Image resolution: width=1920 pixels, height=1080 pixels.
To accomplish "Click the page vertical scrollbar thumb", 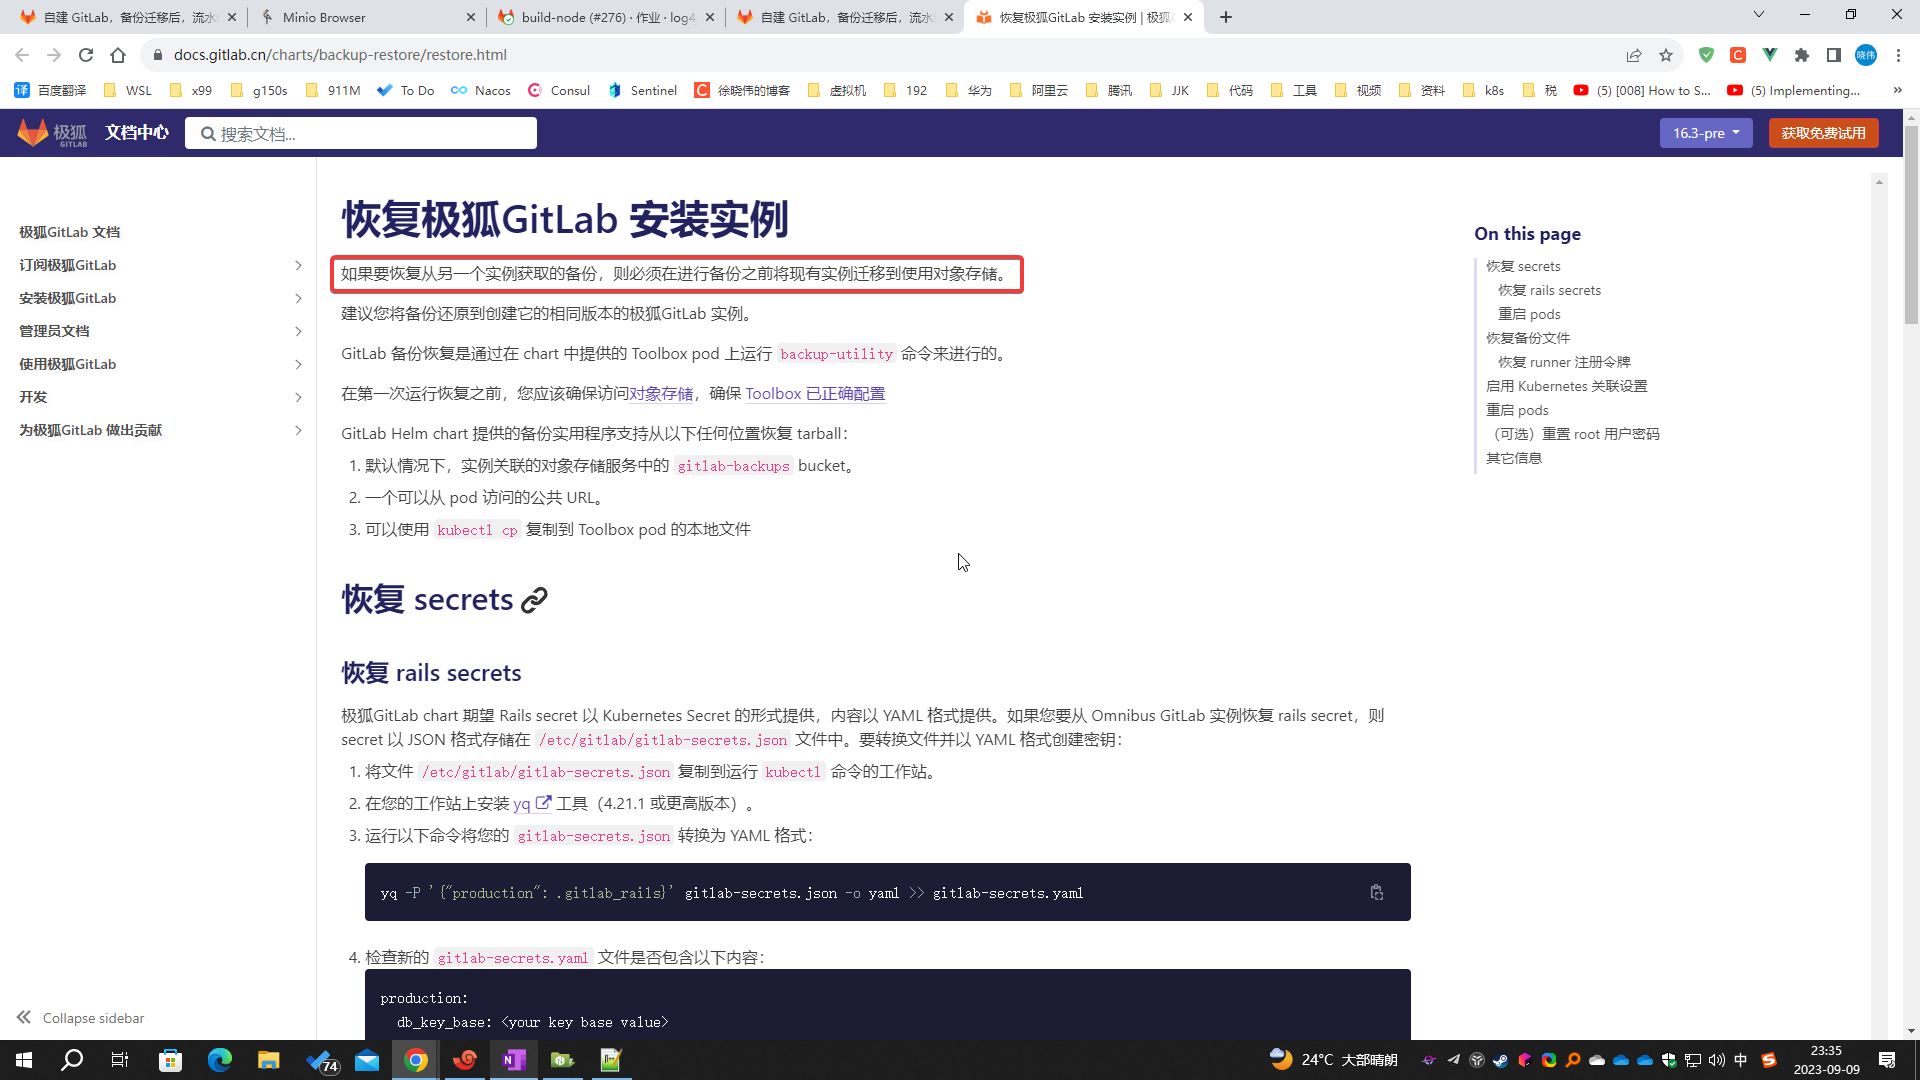I will 1911,224.
